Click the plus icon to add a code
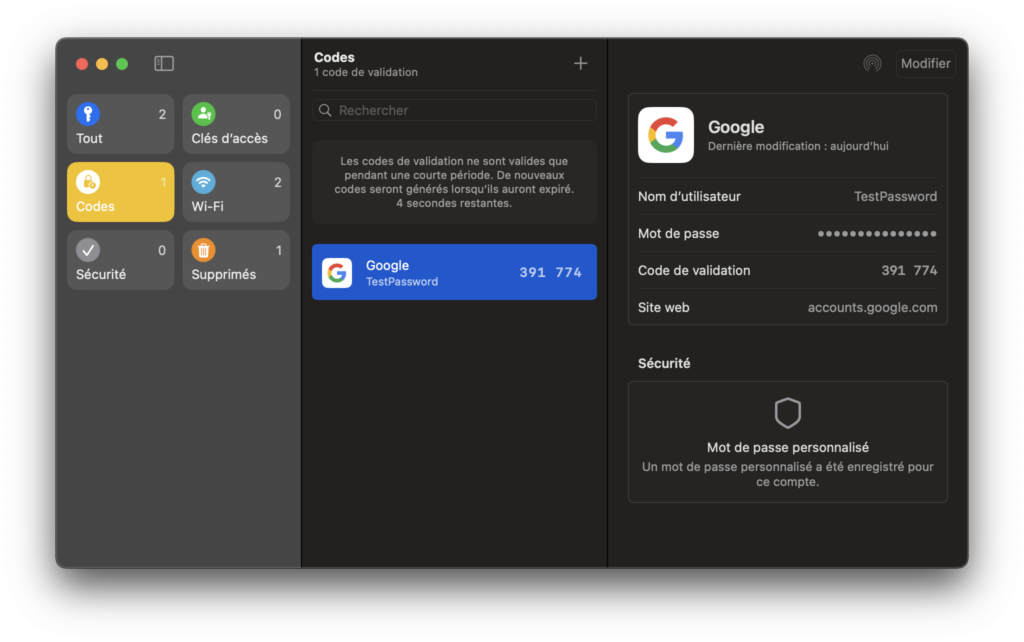The width and height of the screenshot is (1024, 642). 580,63
